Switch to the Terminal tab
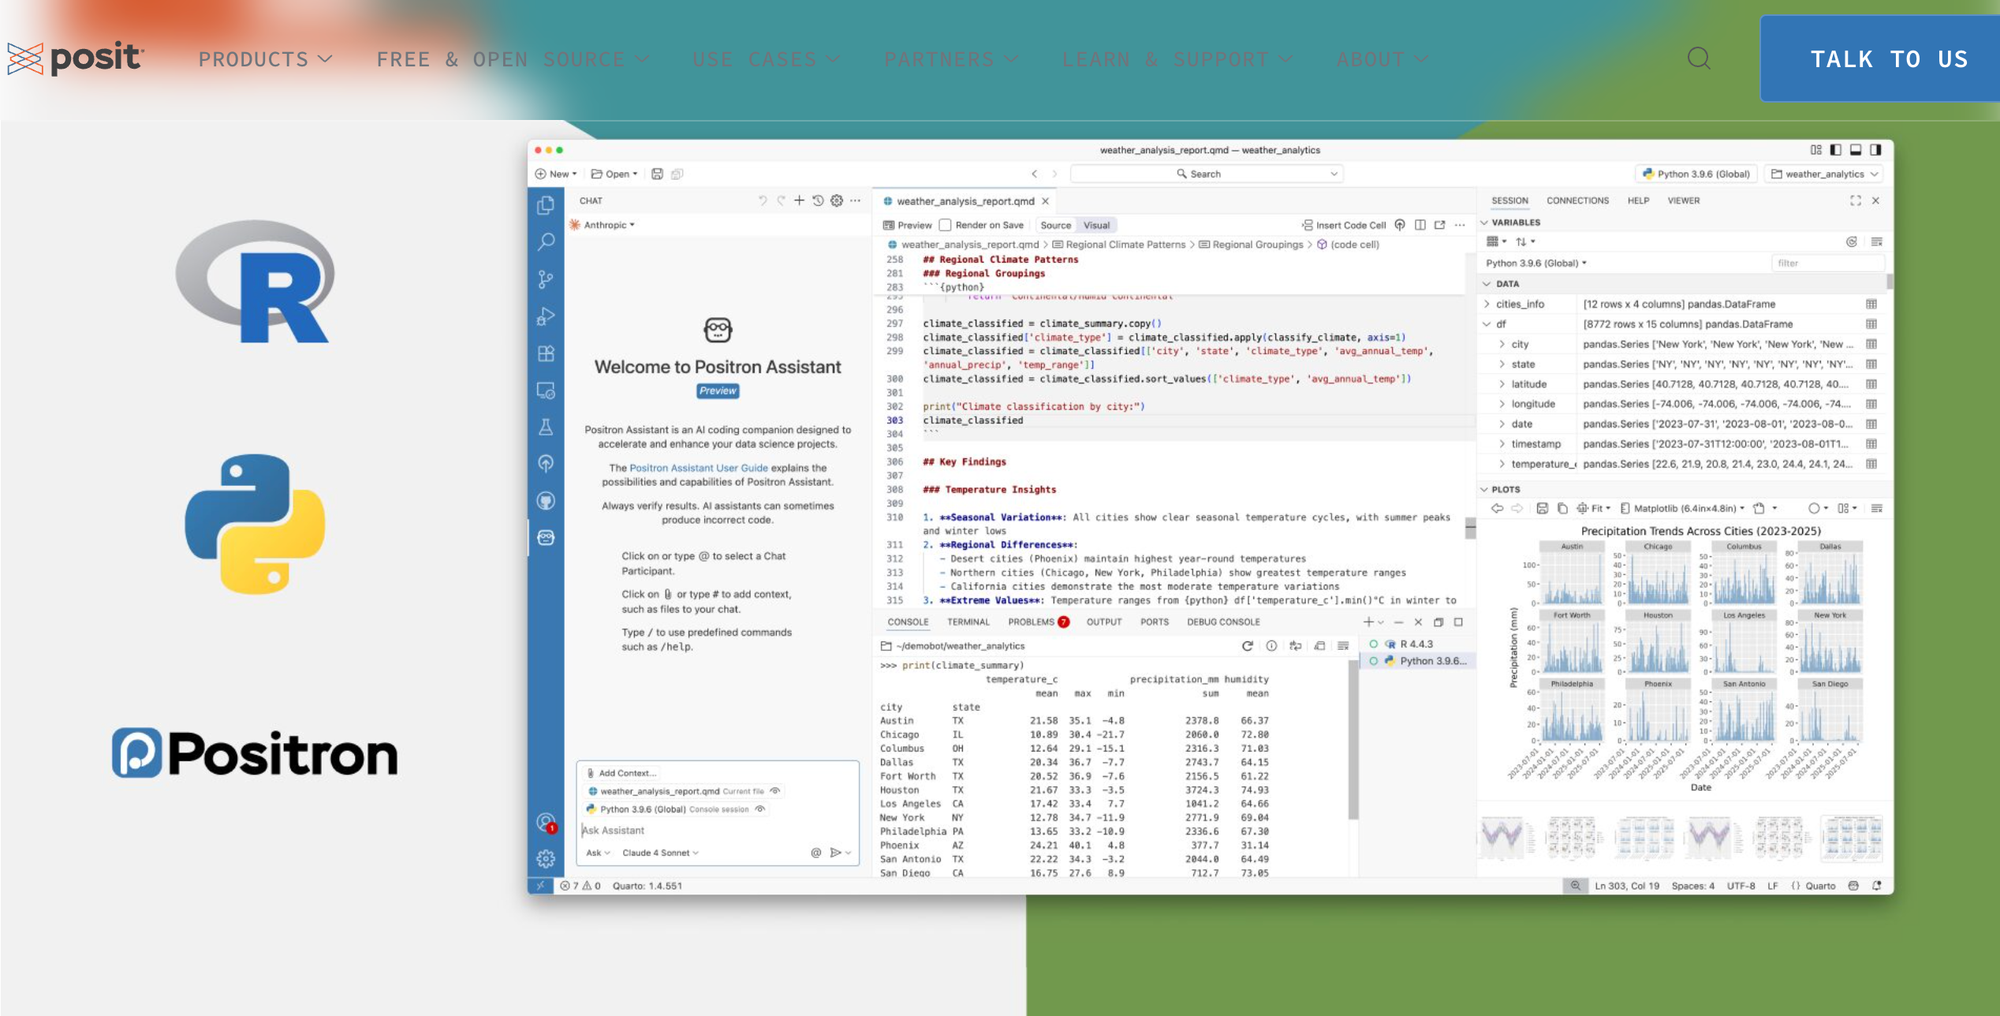The image size is (2000, 1016). 968,622
